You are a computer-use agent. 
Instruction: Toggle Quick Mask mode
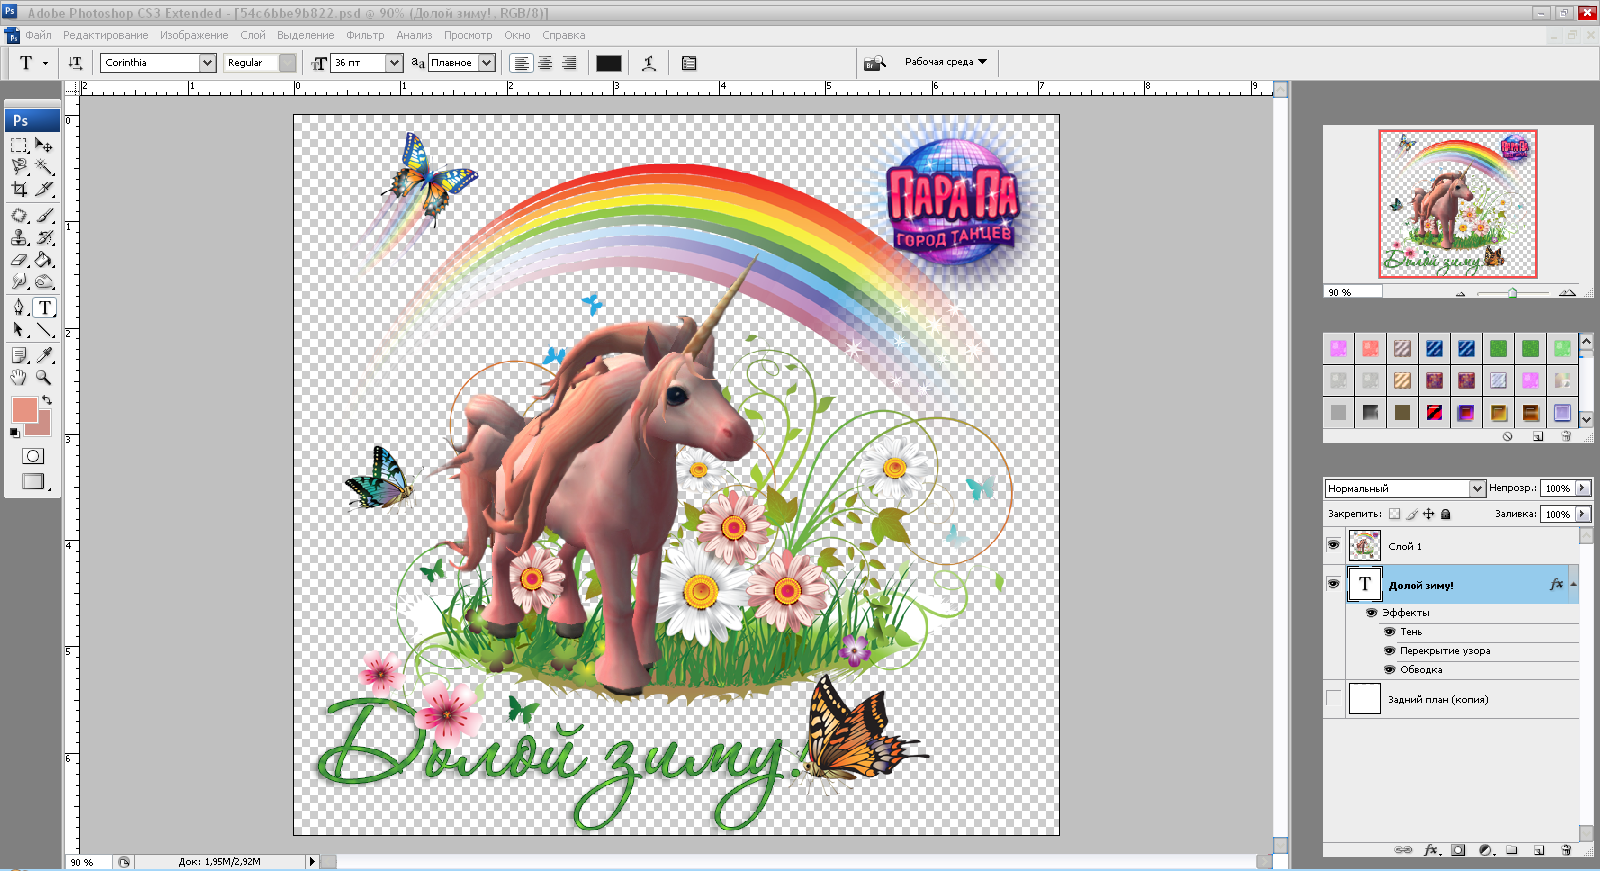click(33, 456)
